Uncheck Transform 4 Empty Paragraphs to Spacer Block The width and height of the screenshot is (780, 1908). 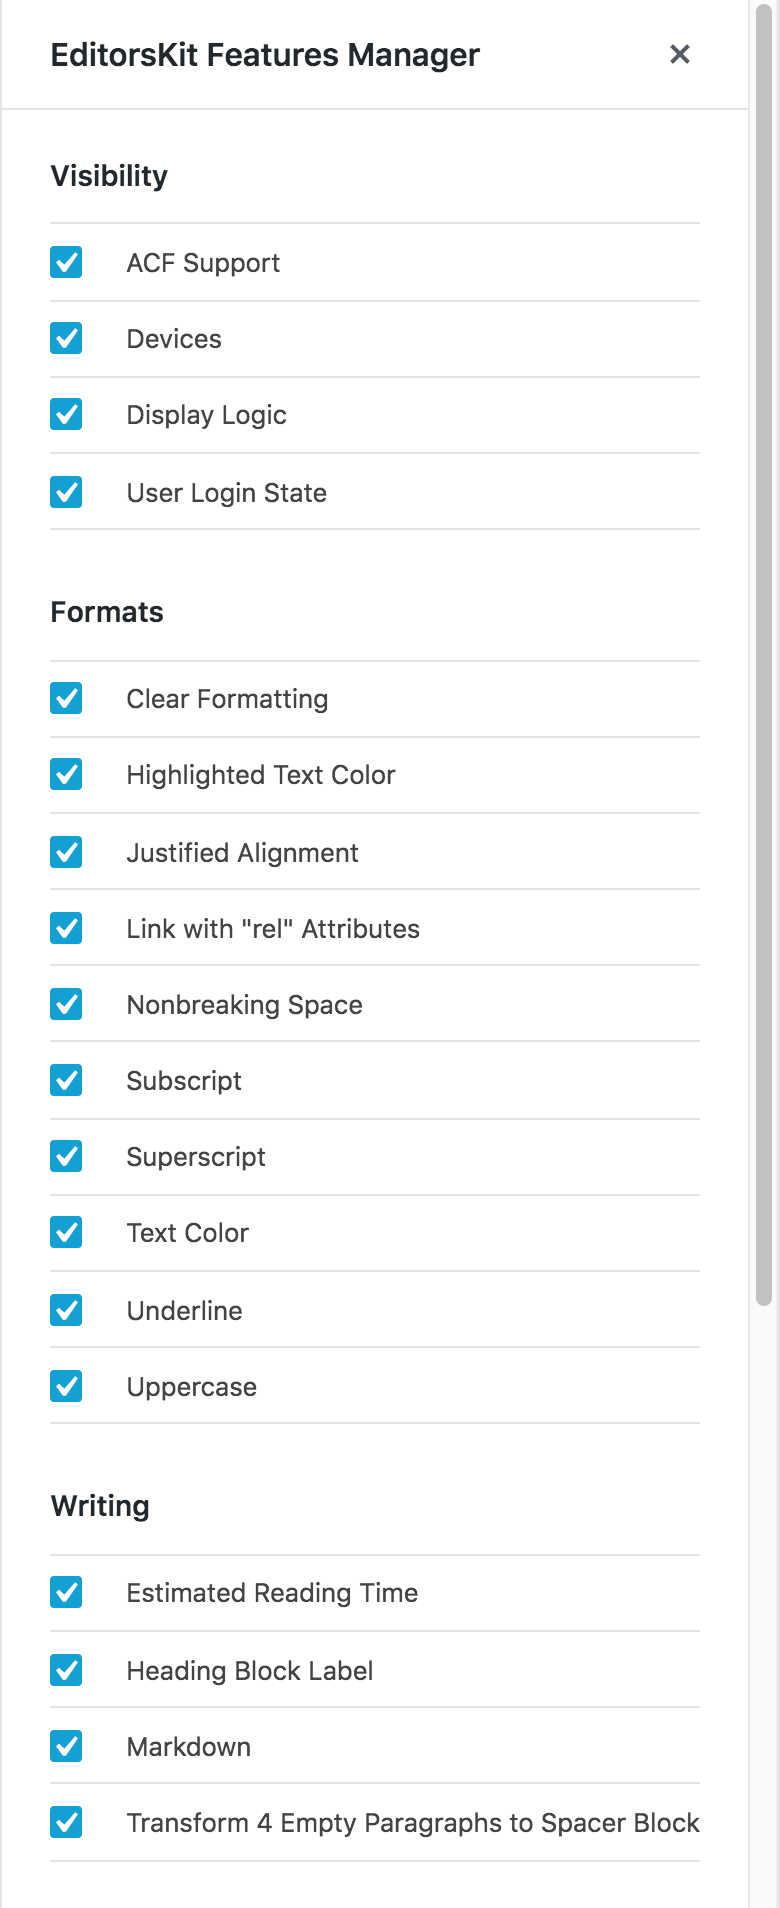pos(67,1822)
